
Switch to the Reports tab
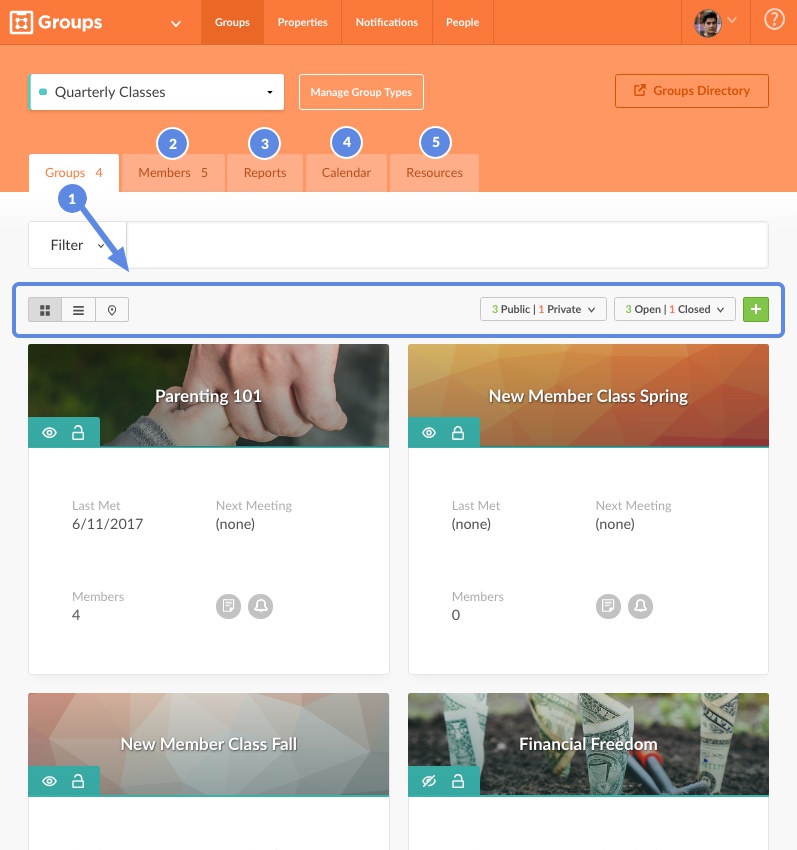265,173
